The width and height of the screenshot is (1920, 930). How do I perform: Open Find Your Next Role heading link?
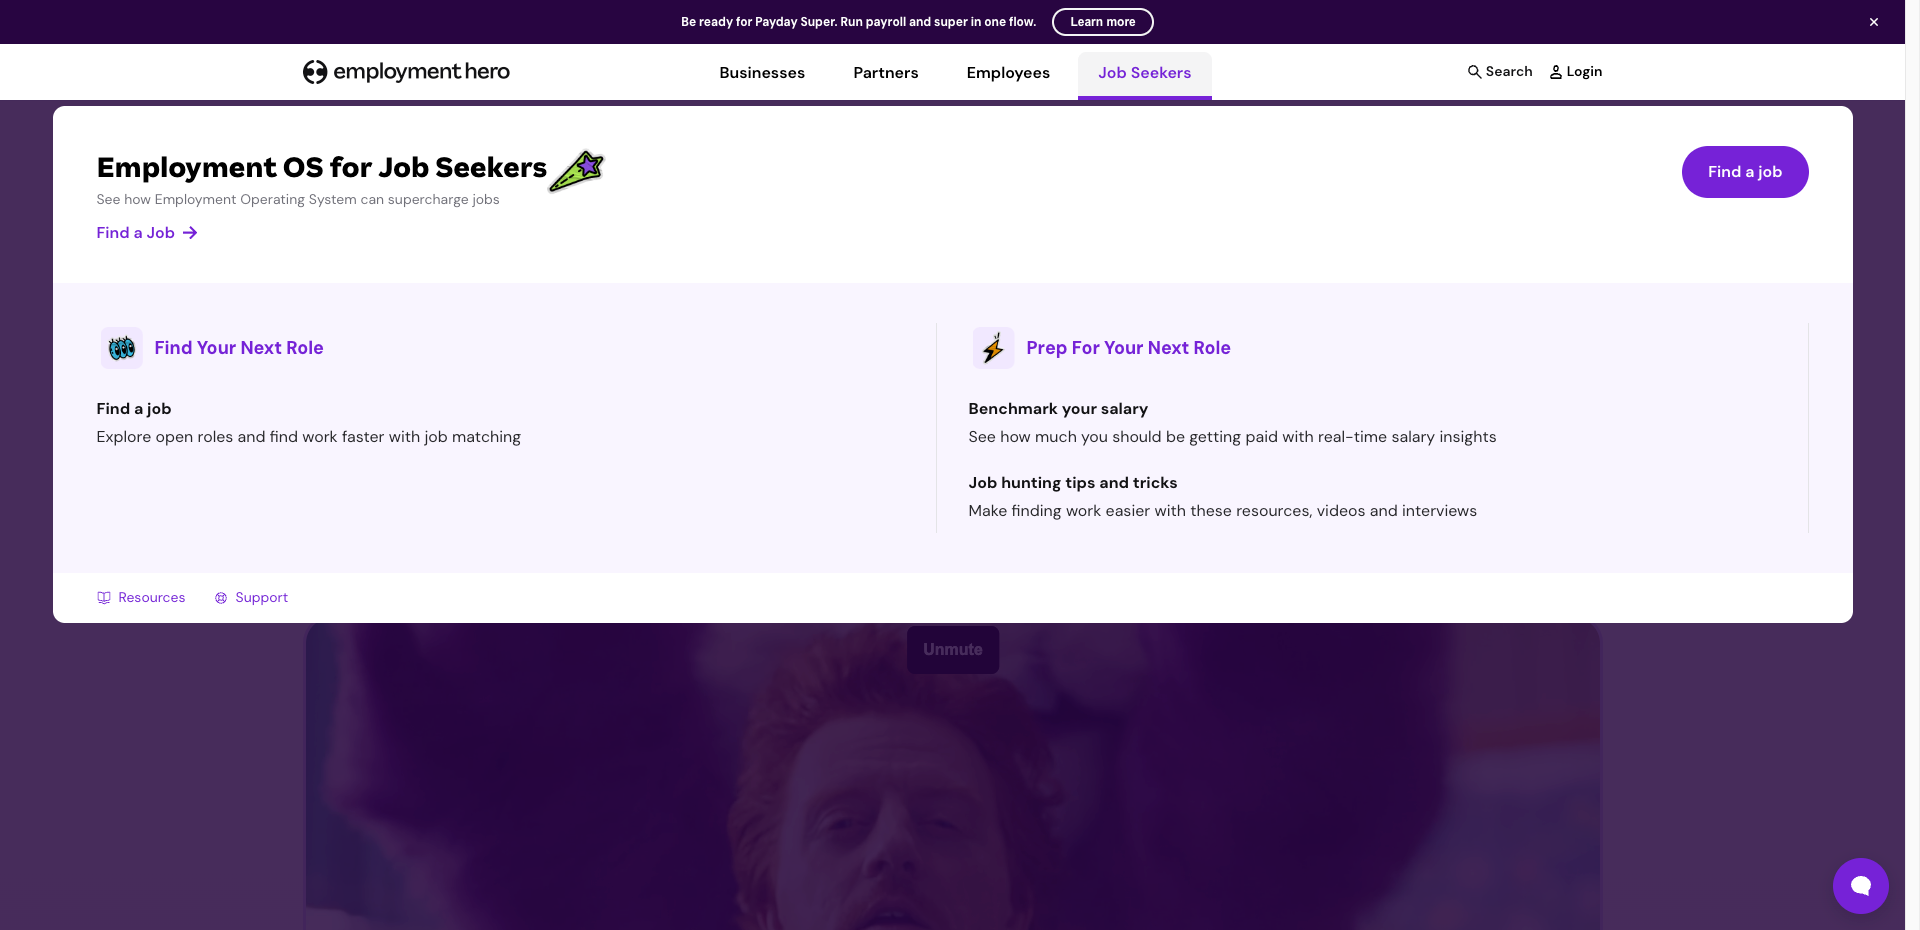coord(239,348)
